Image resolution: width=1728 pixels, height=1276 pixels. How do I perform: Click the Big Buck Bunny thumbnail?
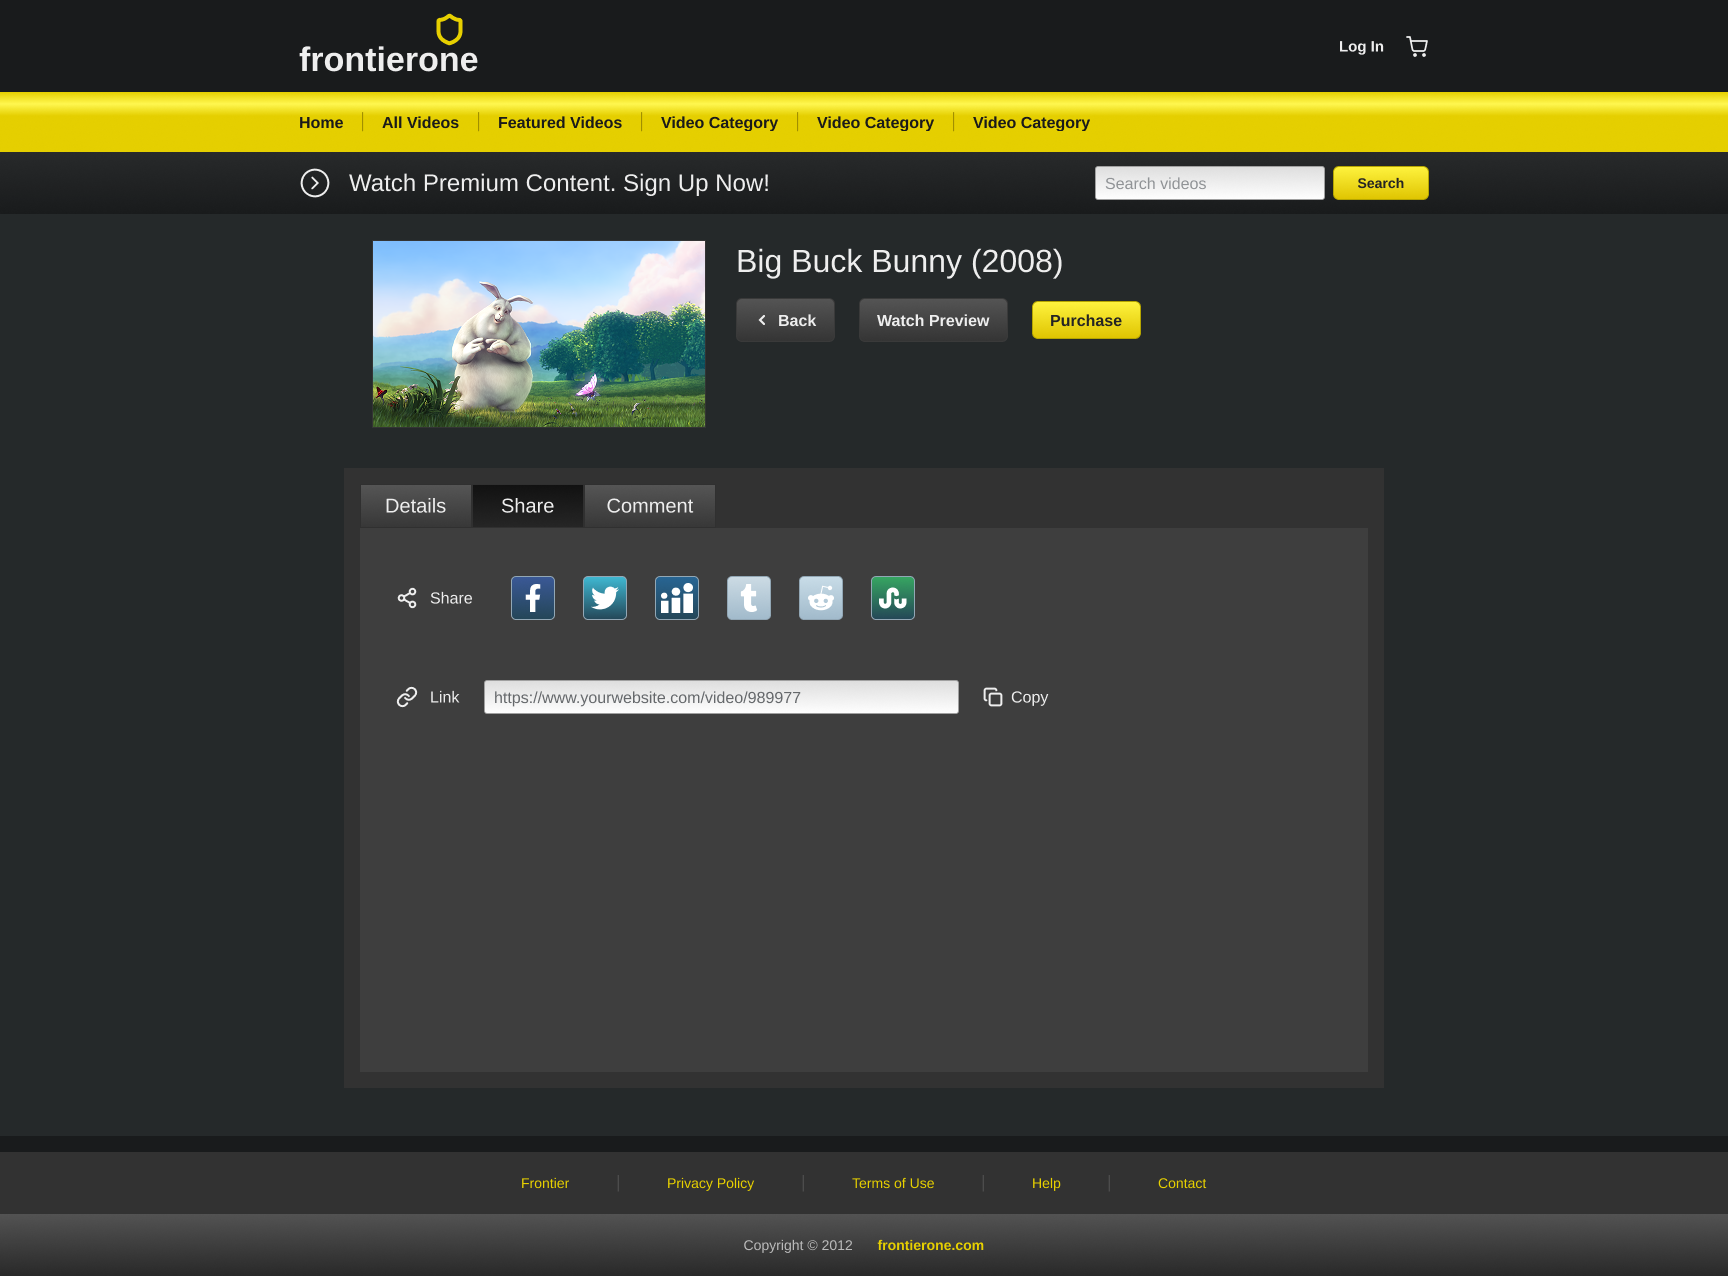pyautogui.click(x=539, y=334)
